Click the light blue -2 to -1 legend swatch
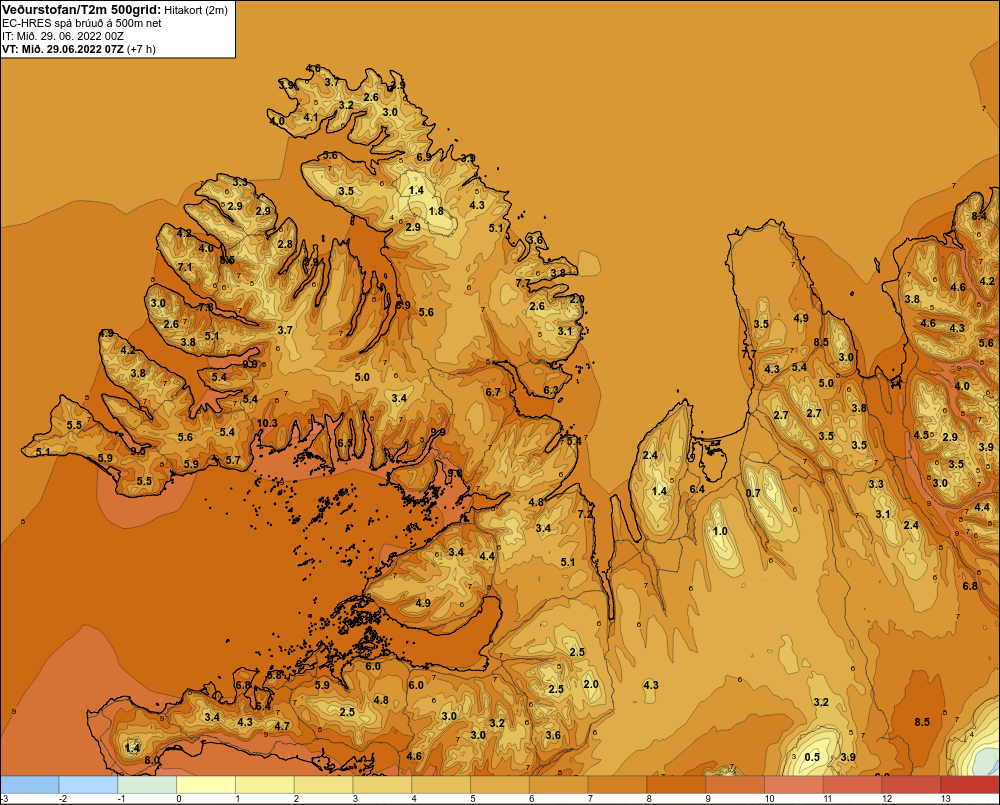 click(88, 785)
